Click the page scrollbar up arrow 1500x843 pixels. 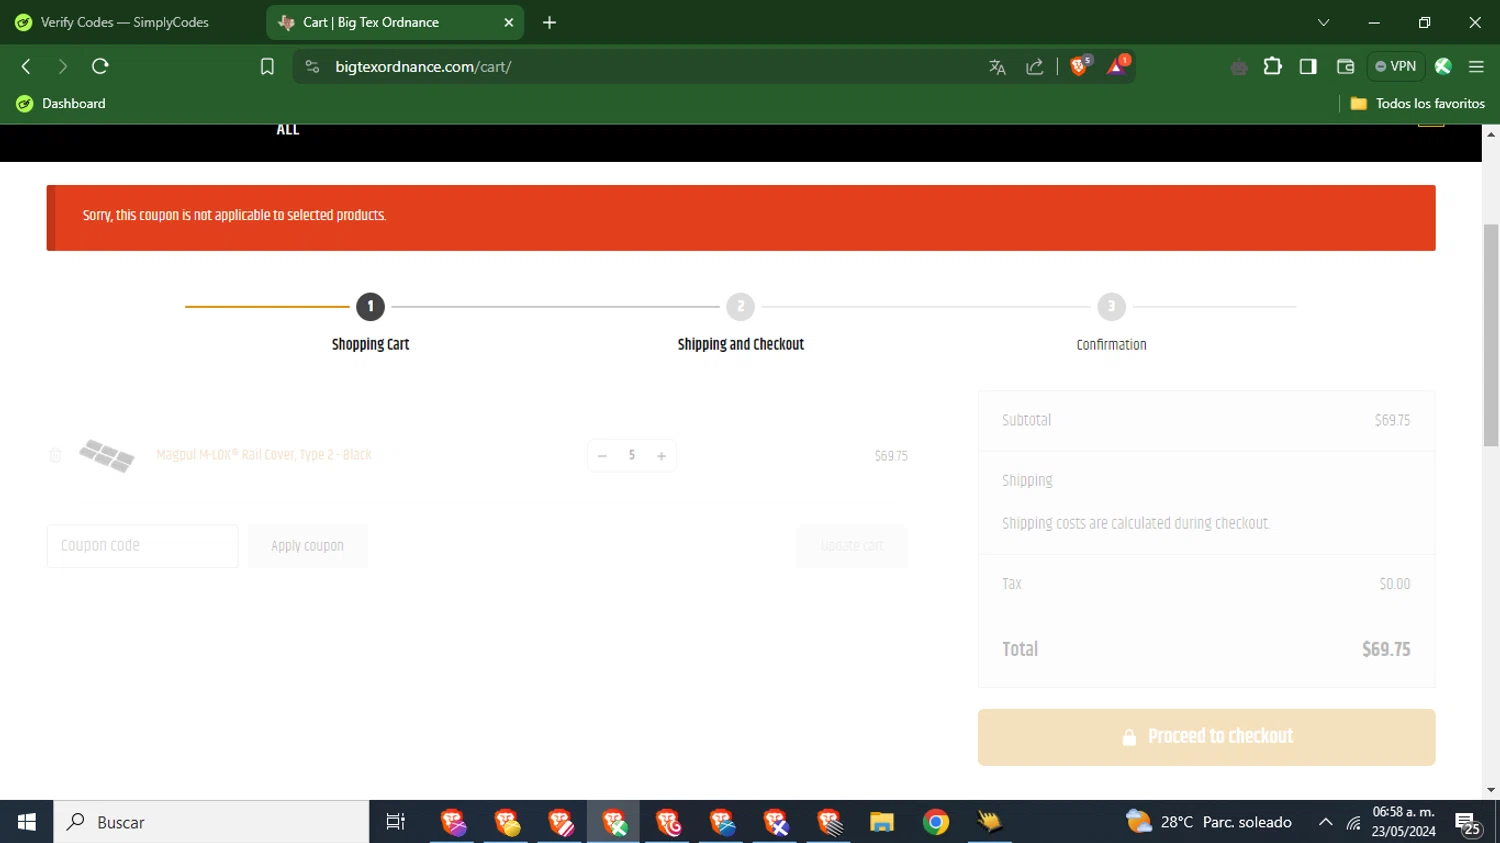pyautogui.click(x=1491, y=134)
